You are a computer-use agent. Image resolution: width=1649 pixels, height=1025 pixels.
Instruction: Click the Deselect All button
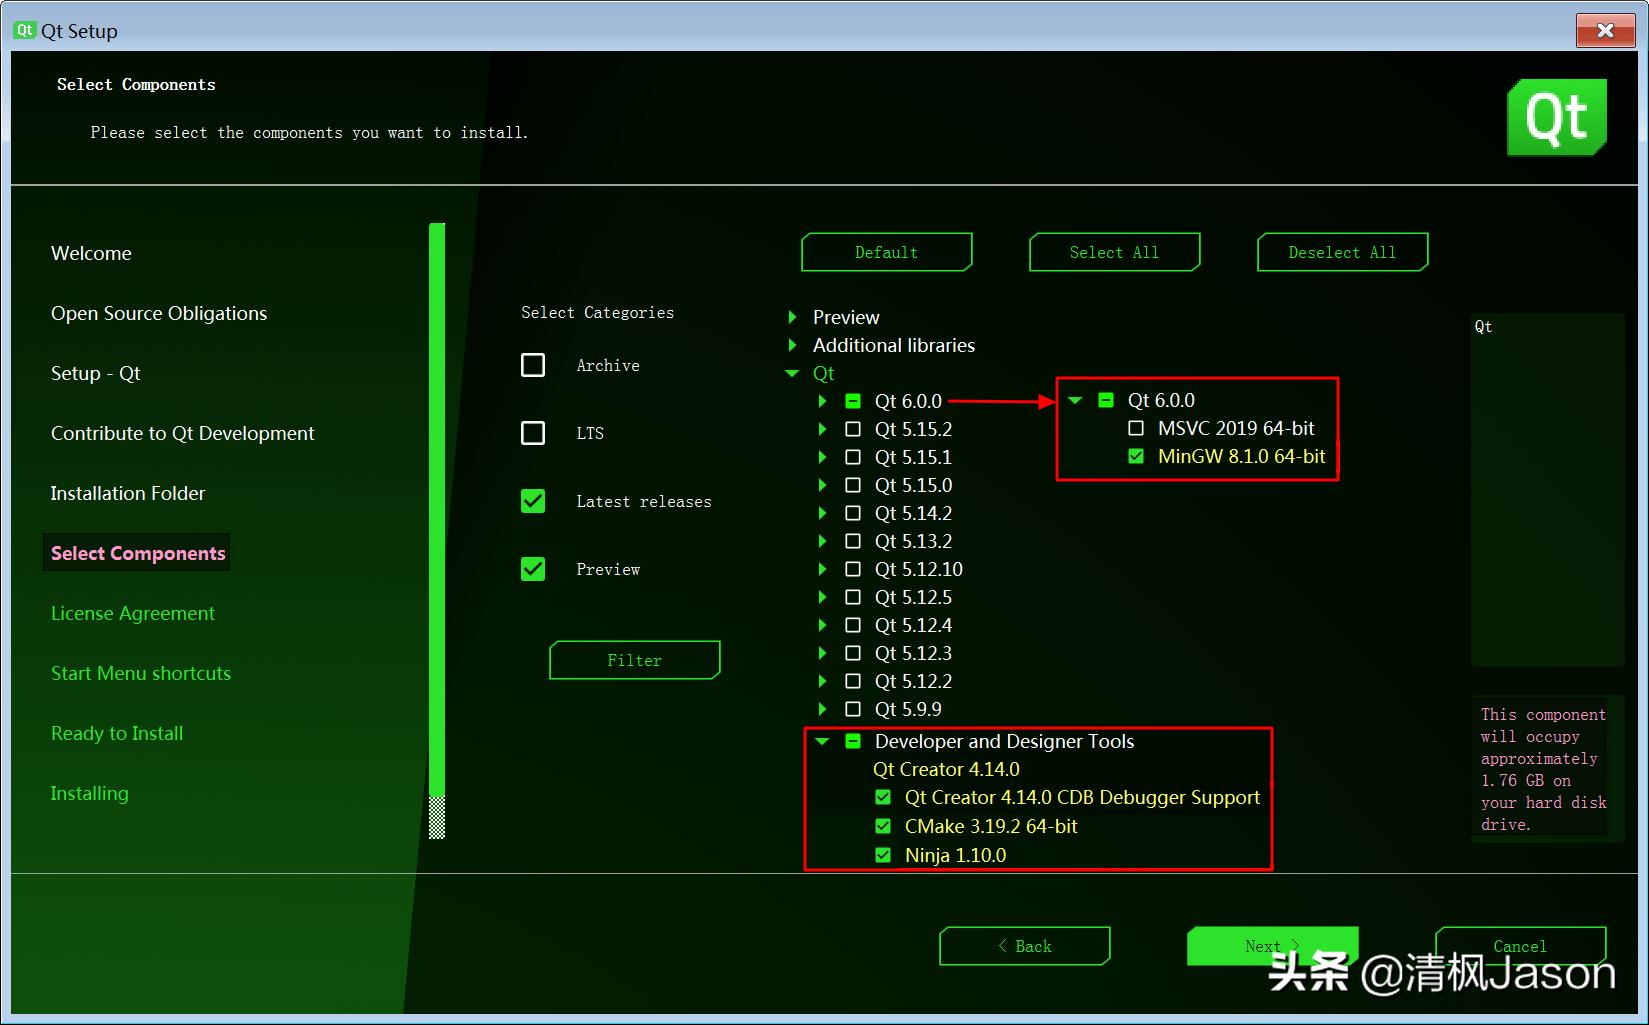1342,252
